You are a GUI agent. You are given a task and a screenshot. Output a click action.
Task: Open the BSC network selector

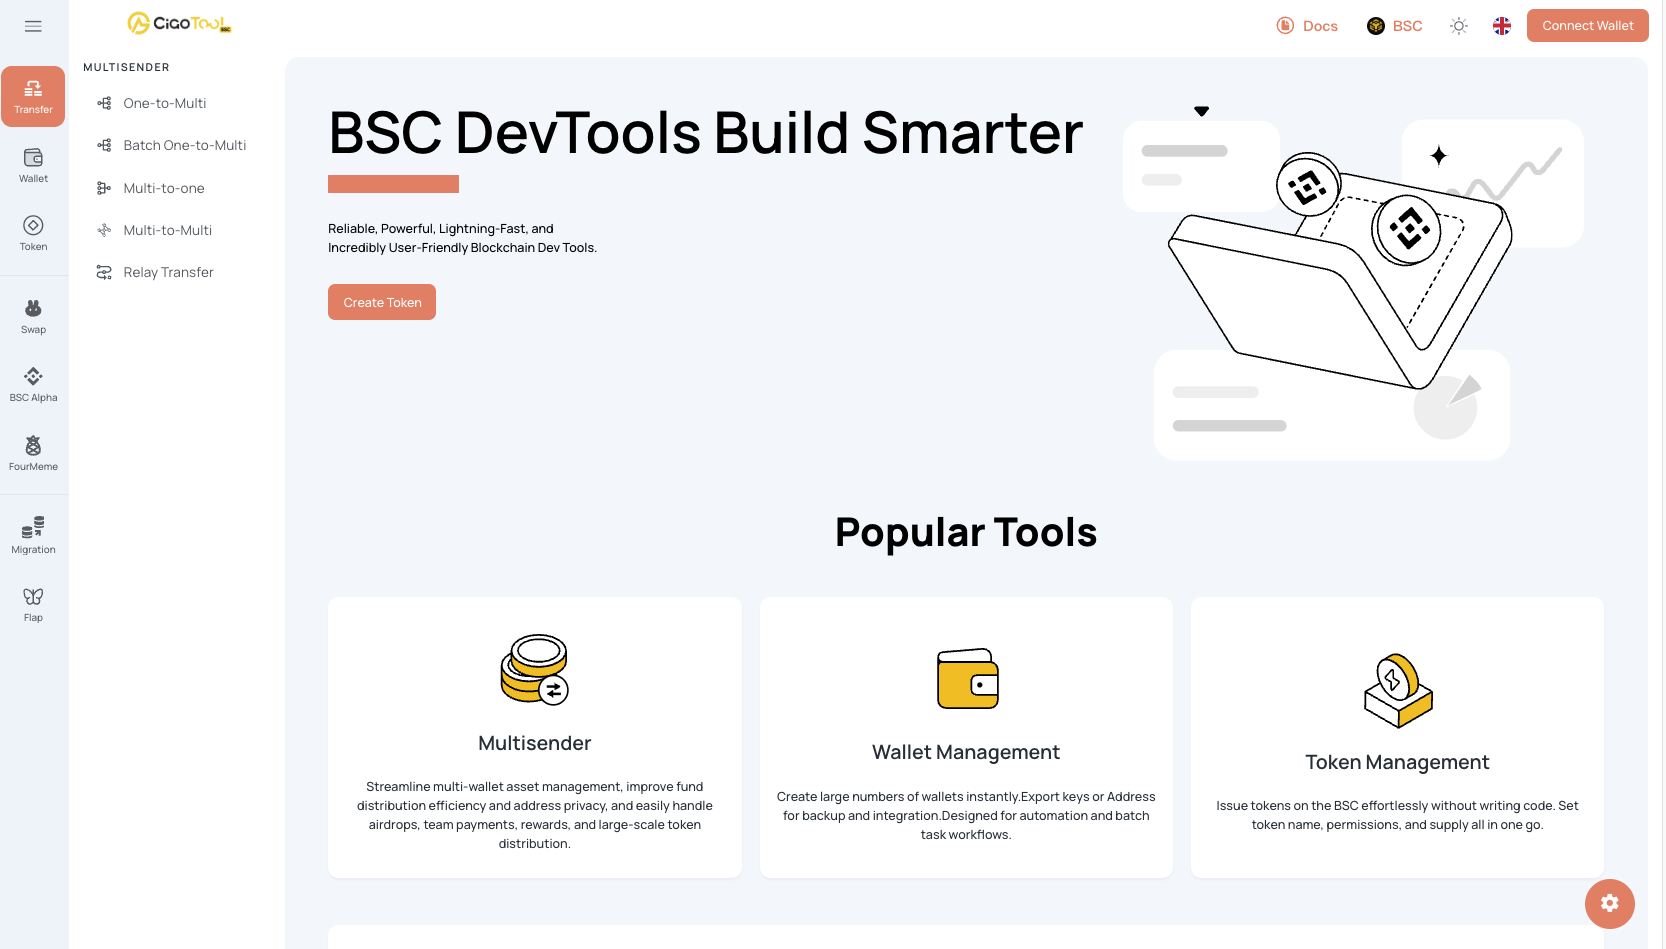pos(1395,26)
